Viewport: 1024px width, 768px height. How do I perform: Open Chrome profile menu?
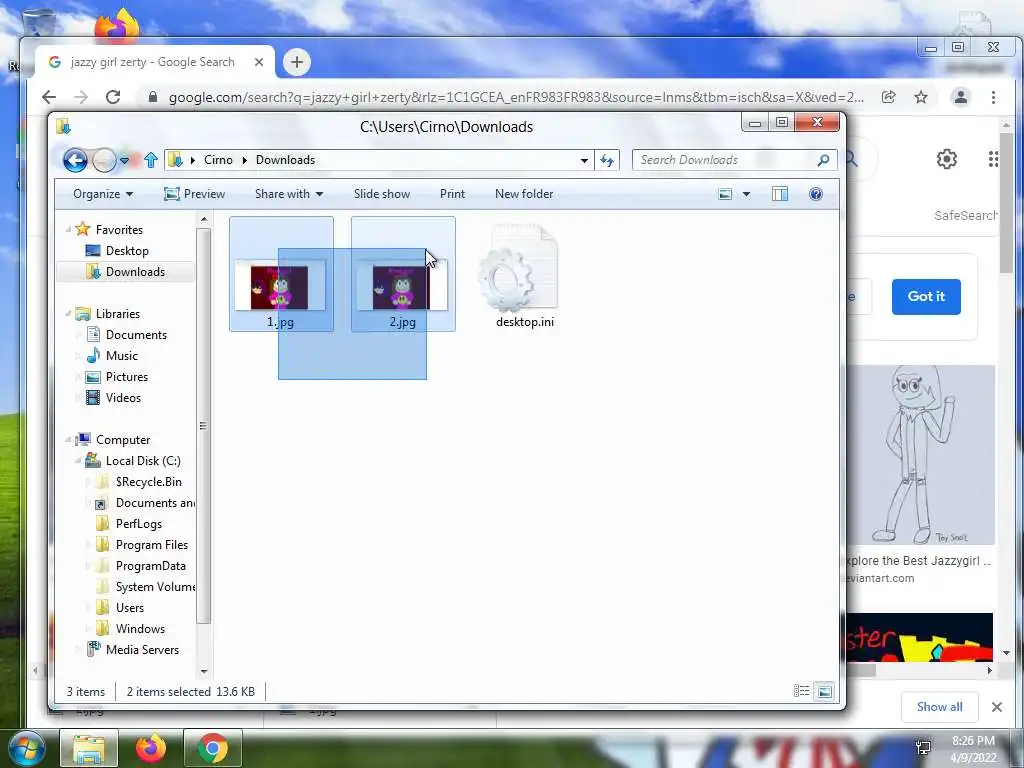click(961, 97)
